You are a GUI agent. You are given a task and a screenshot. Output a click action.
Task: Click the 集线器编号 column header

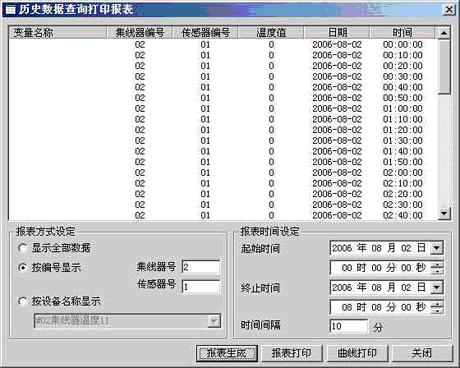139,33
